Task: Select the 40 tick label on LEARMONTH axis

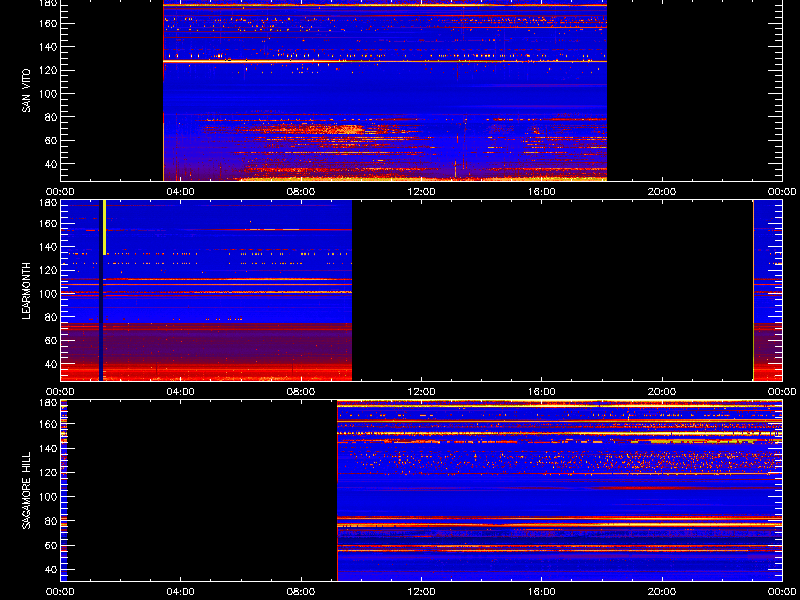Action: (x=51, y=364)
